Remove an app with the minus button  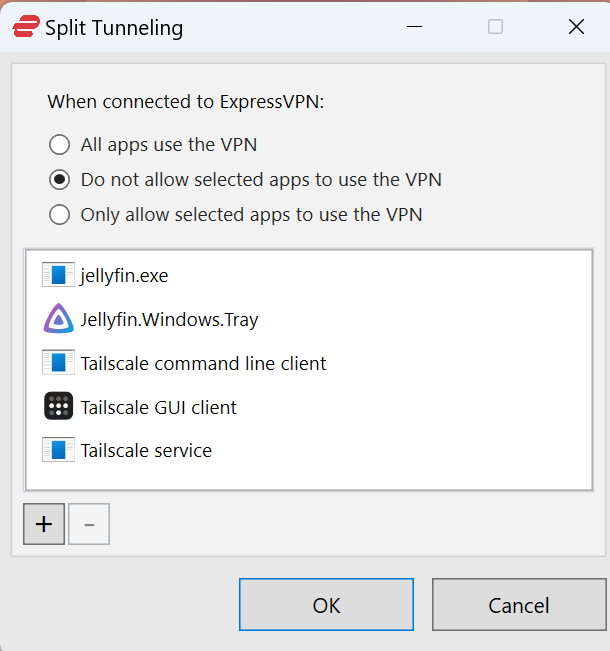click(x=89, y=524)
